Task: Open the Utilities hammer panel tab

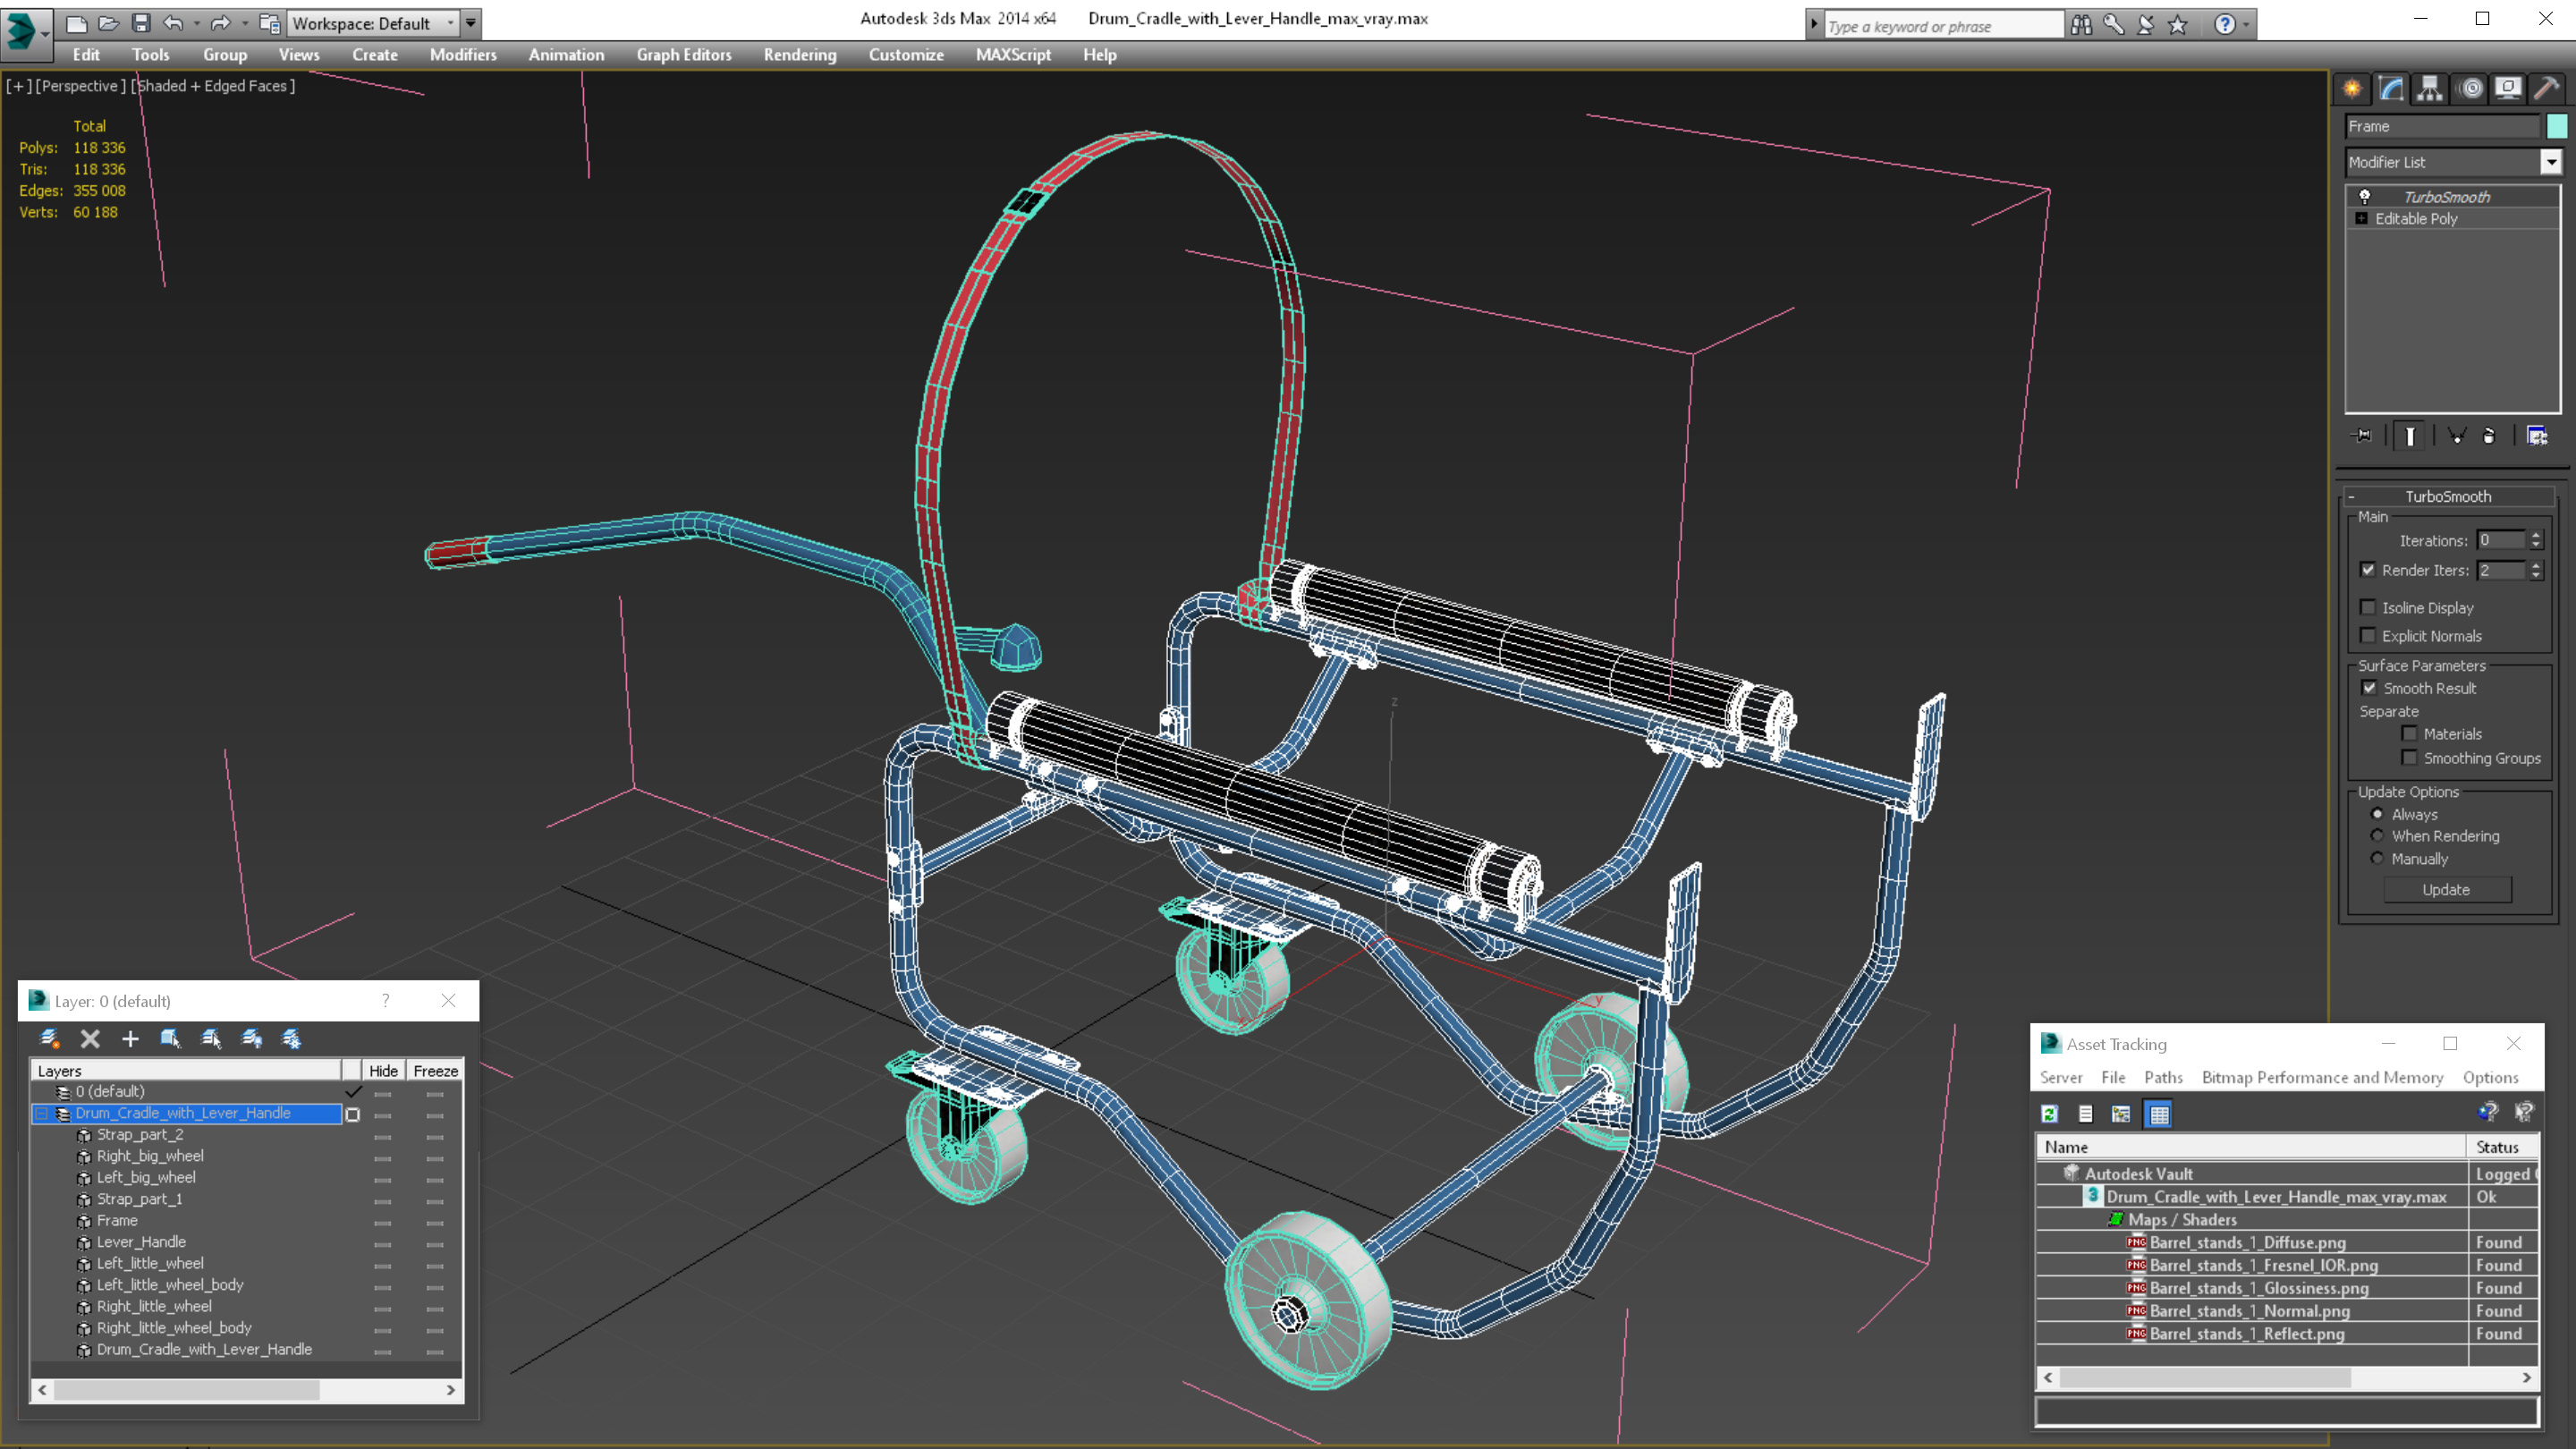Action: pos(2546,89)
